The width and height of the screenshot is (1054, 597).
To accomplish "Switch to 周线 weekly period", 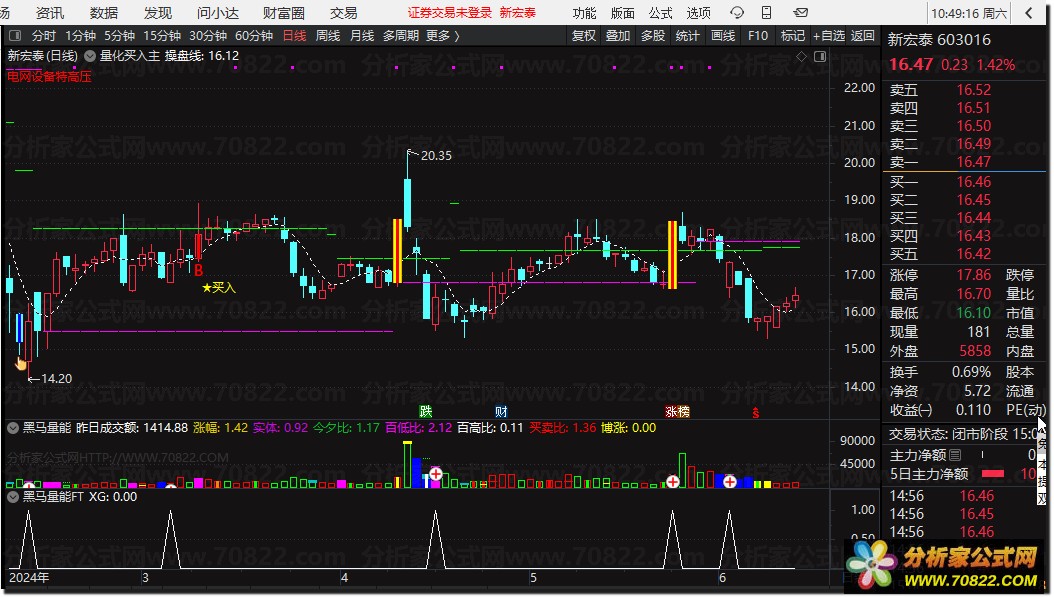I will (x=328, y=36).
